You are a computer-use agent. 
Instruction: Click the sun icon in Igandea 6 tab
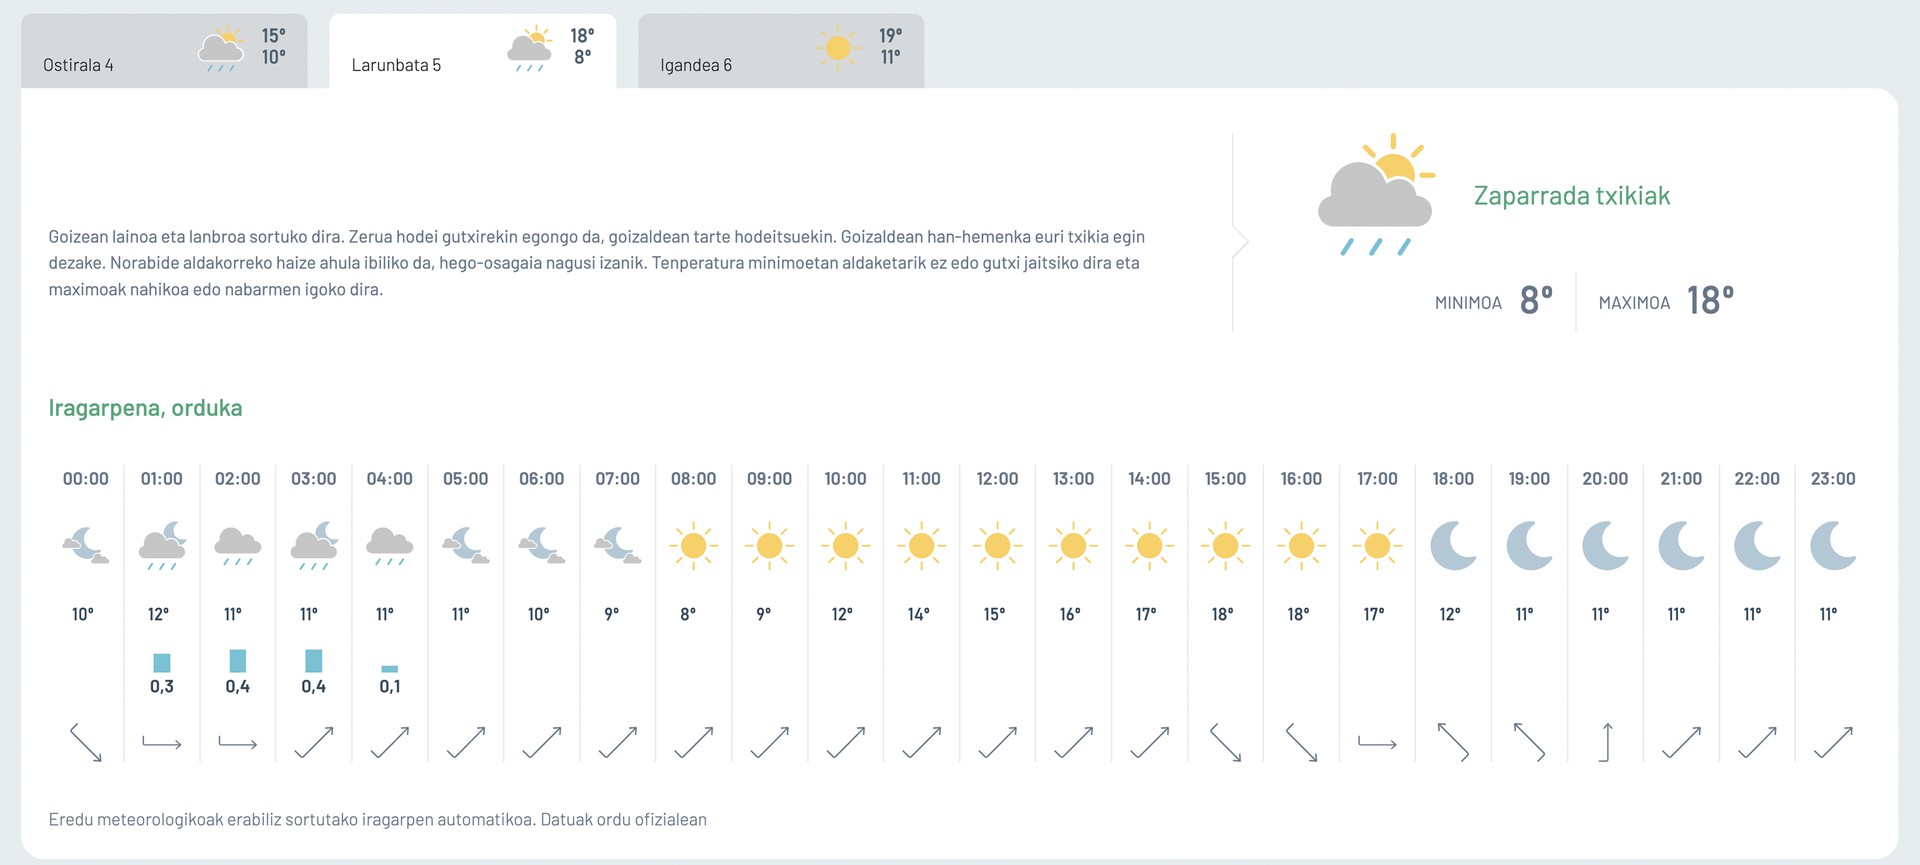[x=838, y=47]
